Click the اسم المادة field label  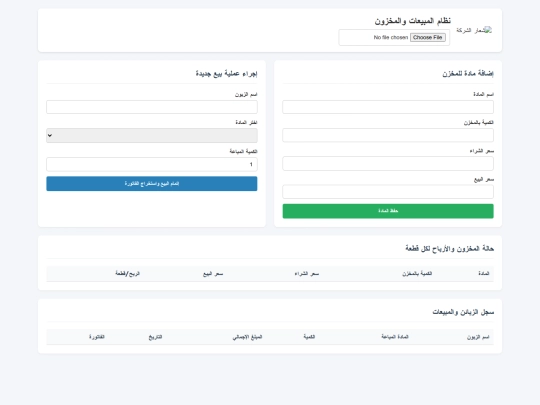click(483, 94)
